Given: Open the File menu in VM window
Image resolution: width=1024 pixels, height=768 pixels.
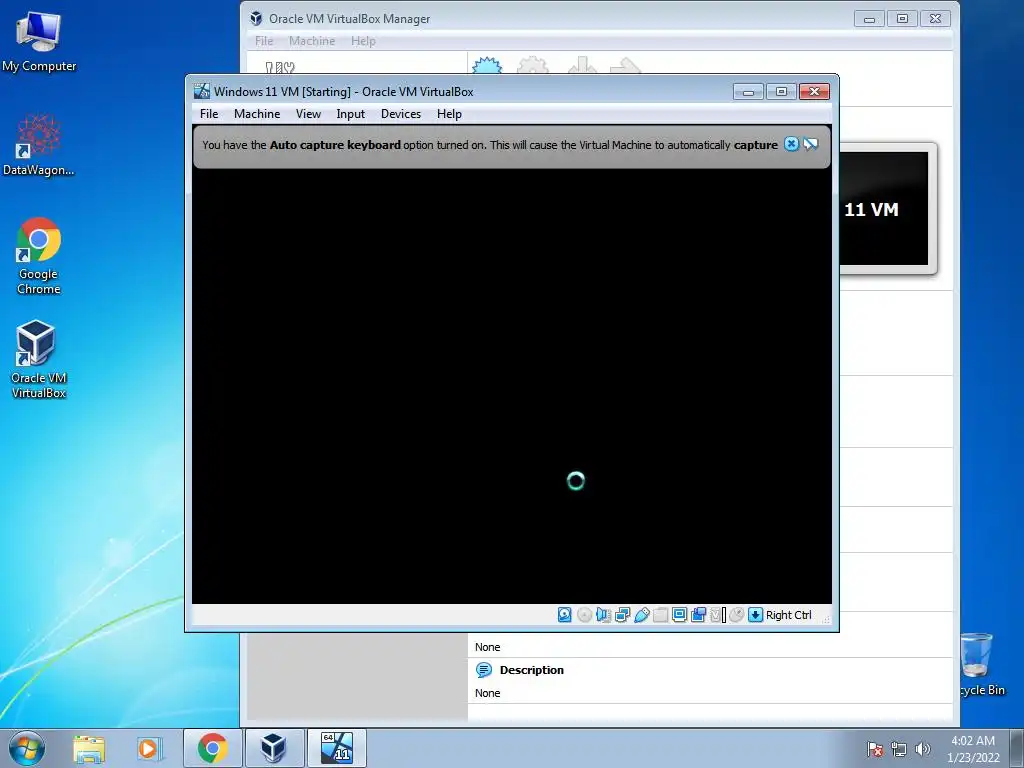Looking at the screenshot, I should 209,114.
